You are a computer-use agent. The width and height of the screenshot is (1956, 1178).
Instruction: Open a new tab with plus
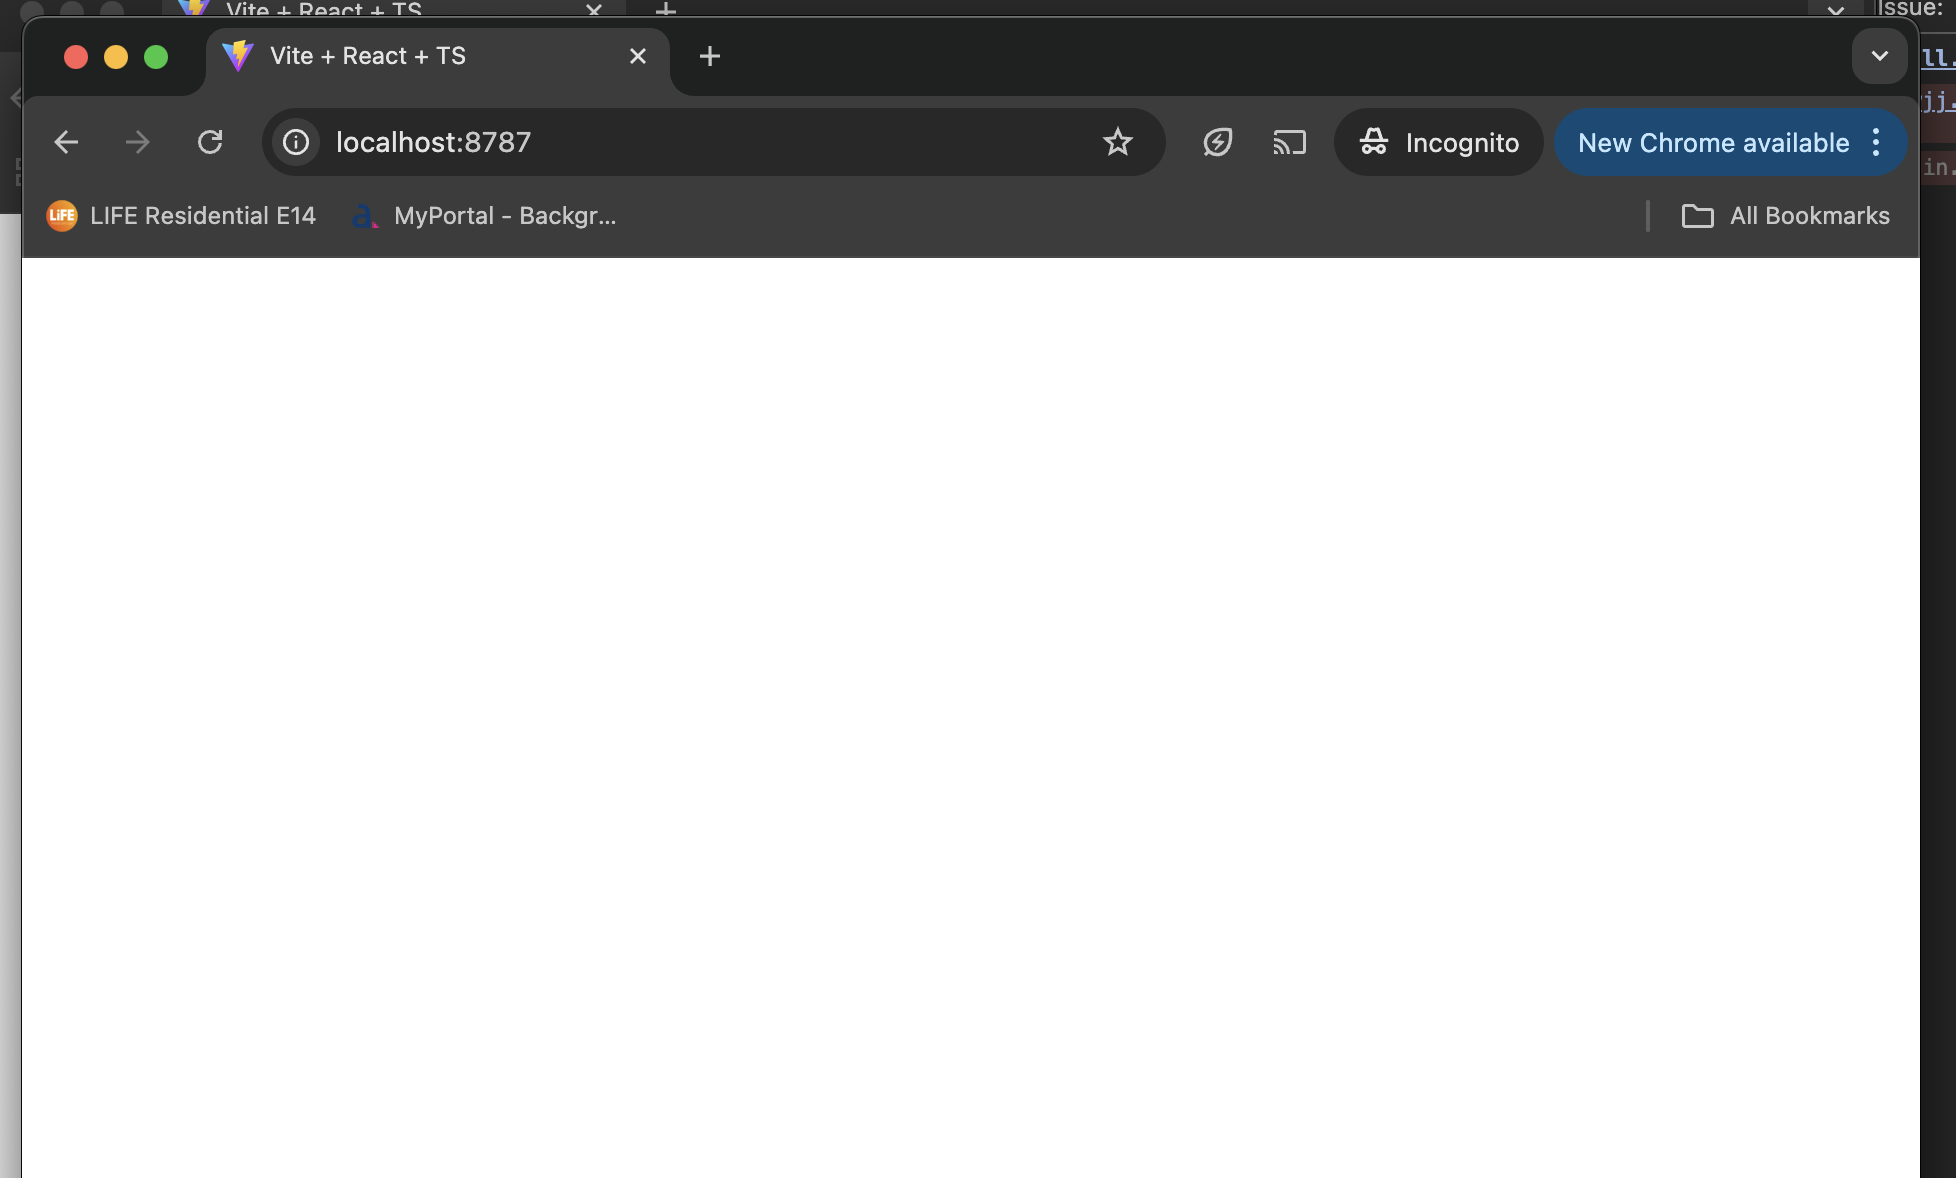(709, 56)
